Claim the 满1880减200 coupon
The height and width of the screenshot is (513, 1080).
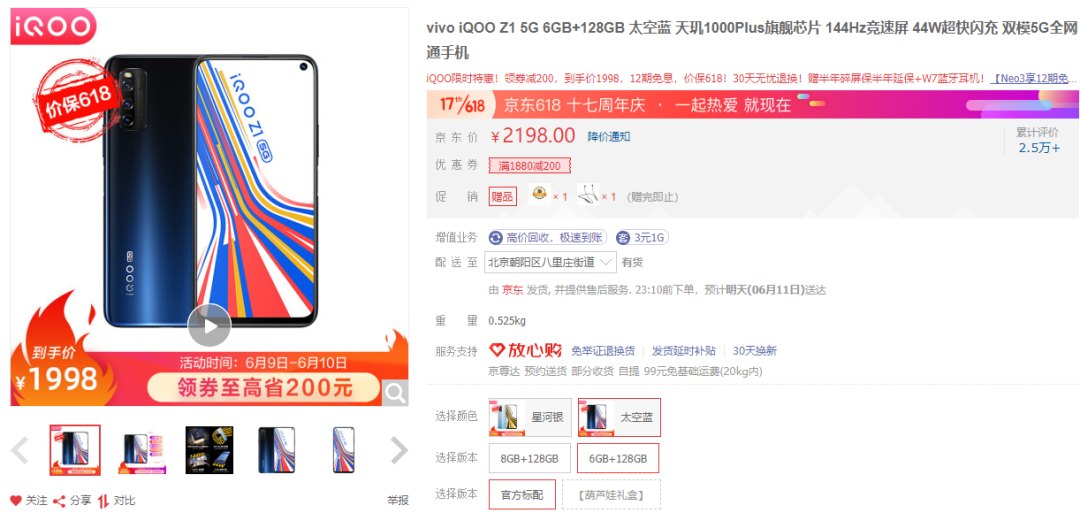530,166
